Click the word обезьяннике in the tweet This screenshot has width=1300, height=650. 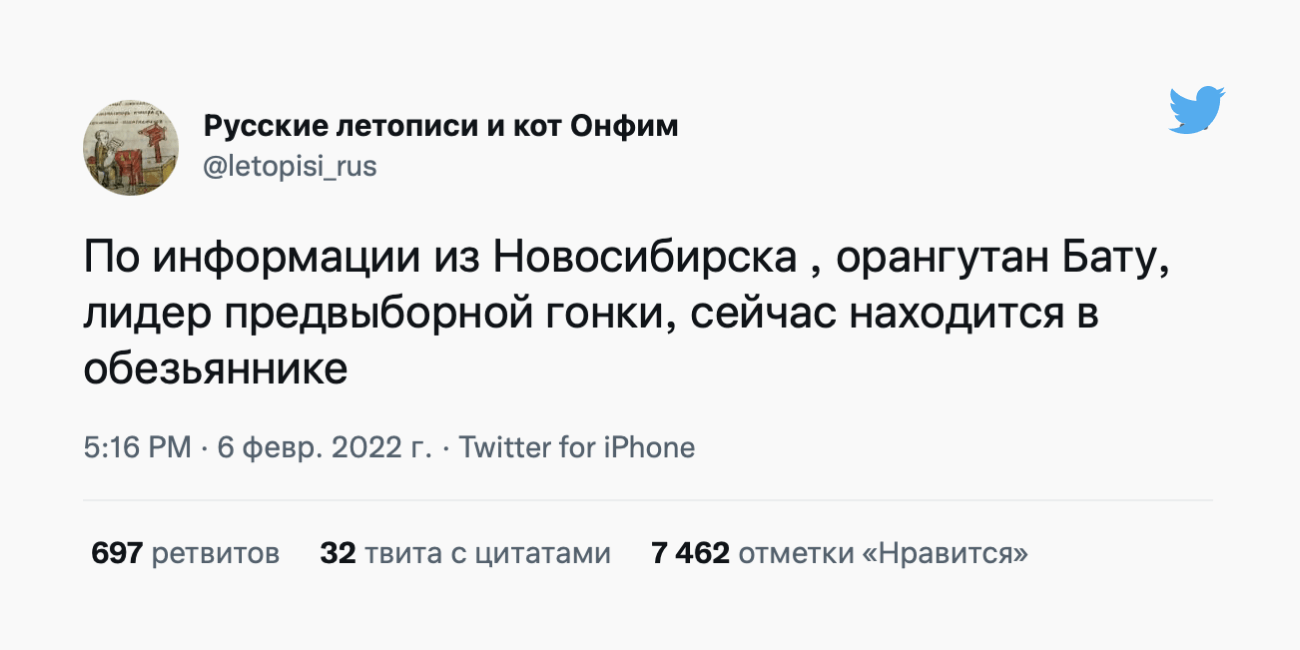pyautogui.click(x=216, y=370)
